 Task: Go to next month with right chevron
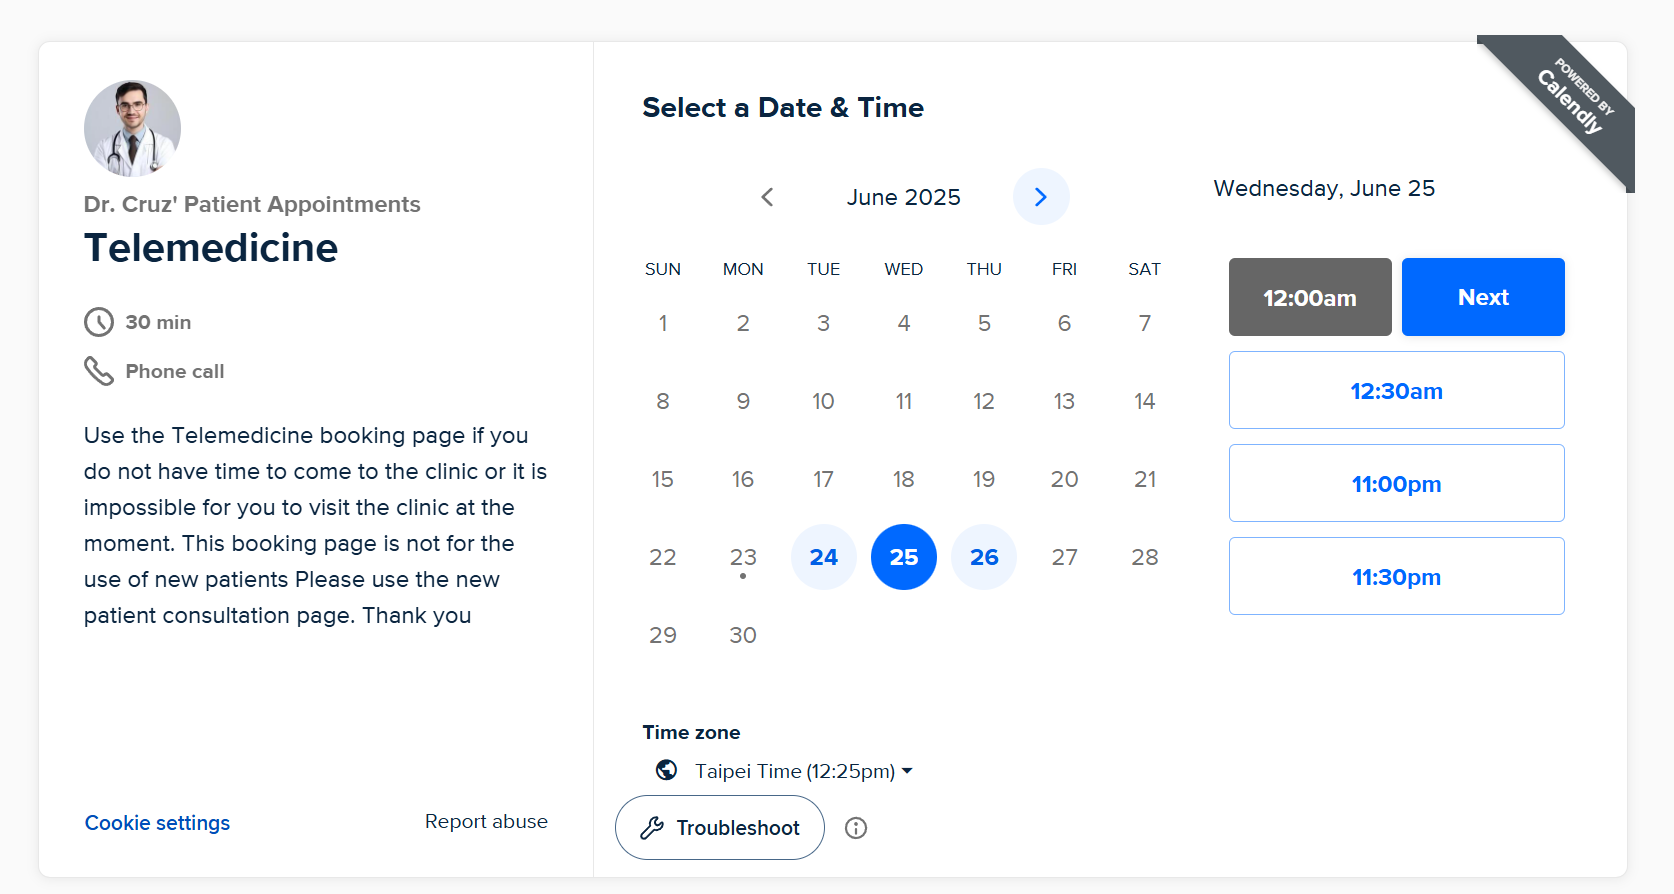[x=1041, y=197]
